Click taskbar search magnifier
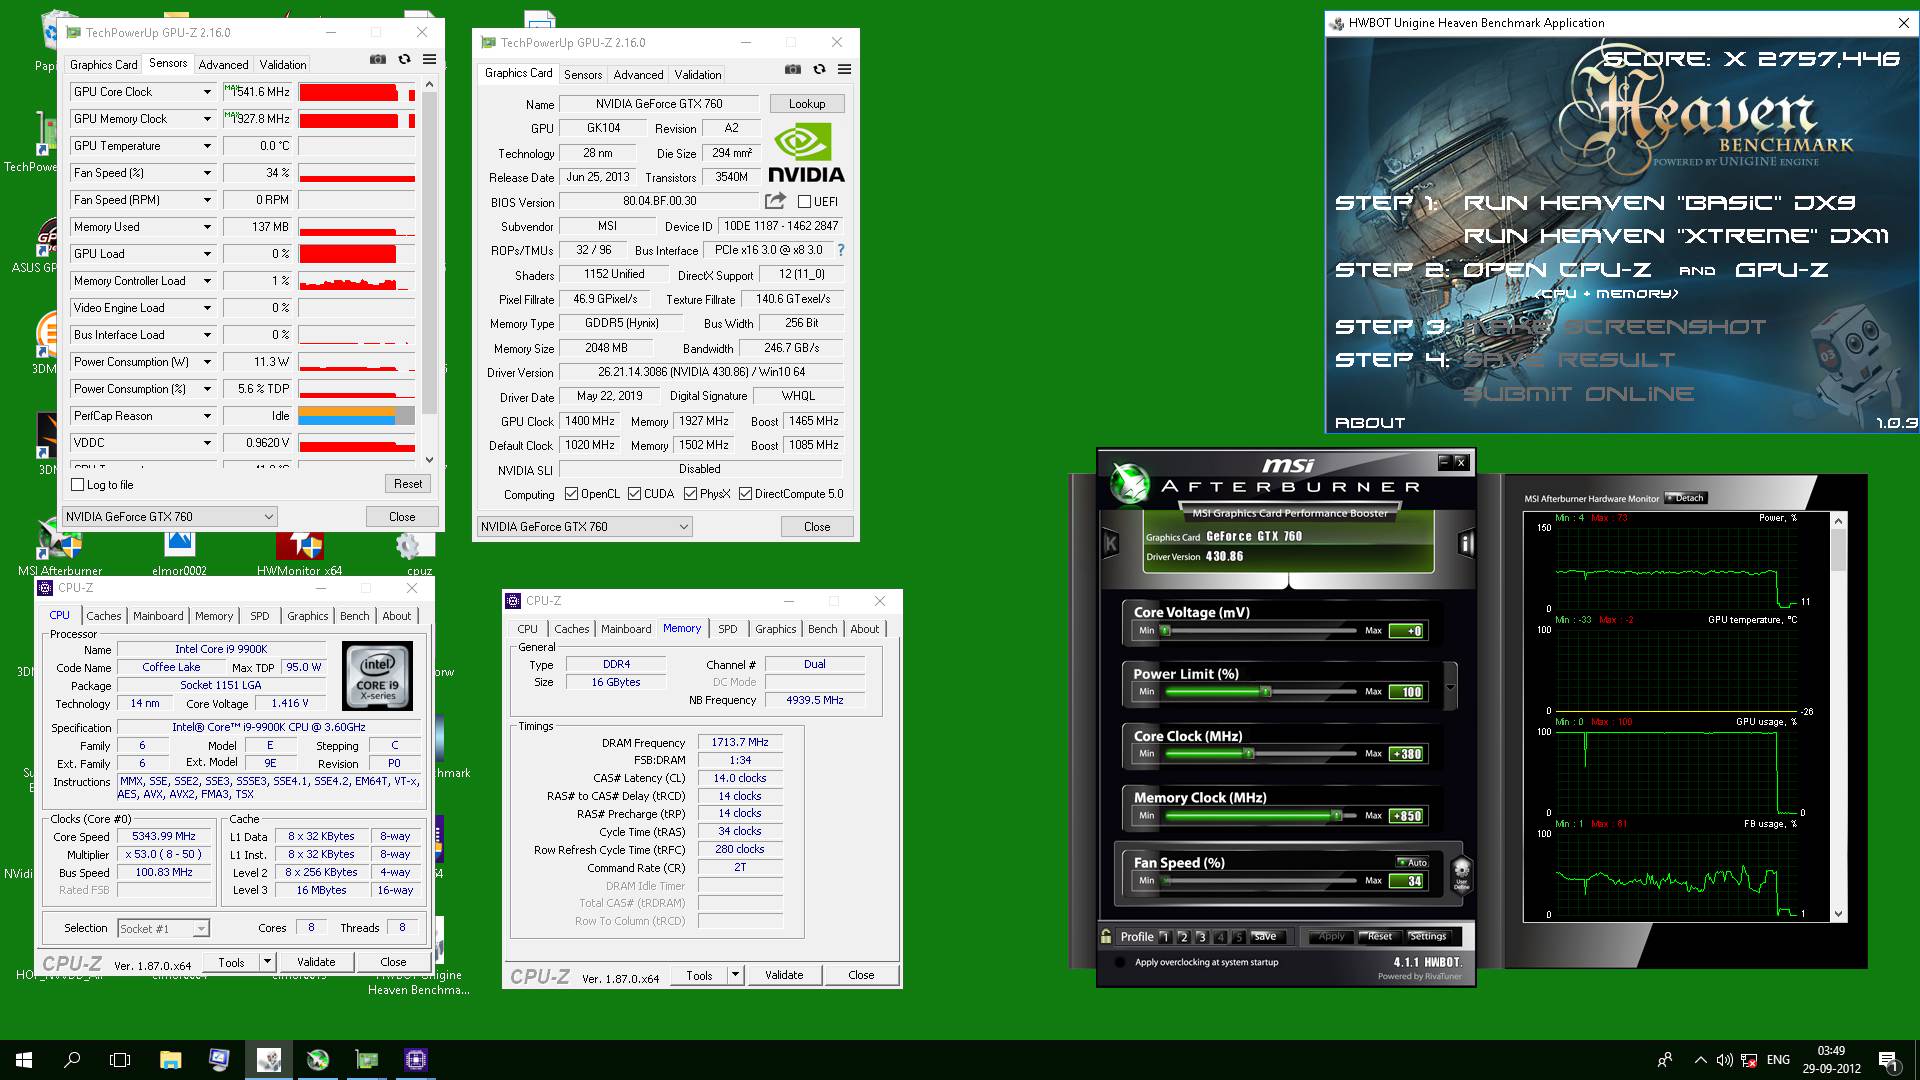1920x1080 pixels. [x=72, y=1060]
